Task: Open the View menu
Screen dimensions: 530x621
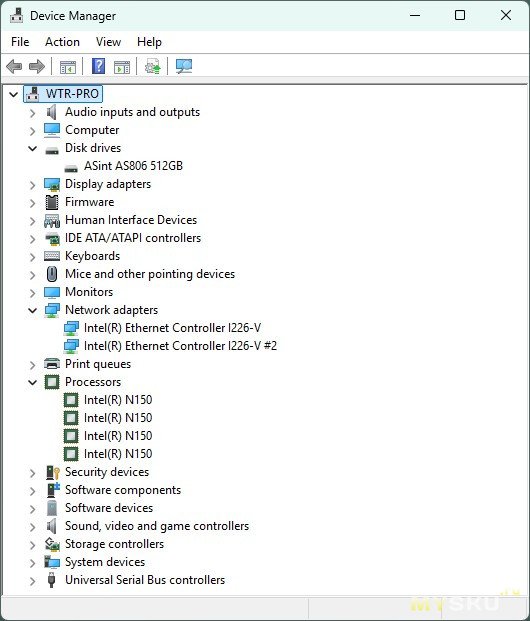Action: 108,42
